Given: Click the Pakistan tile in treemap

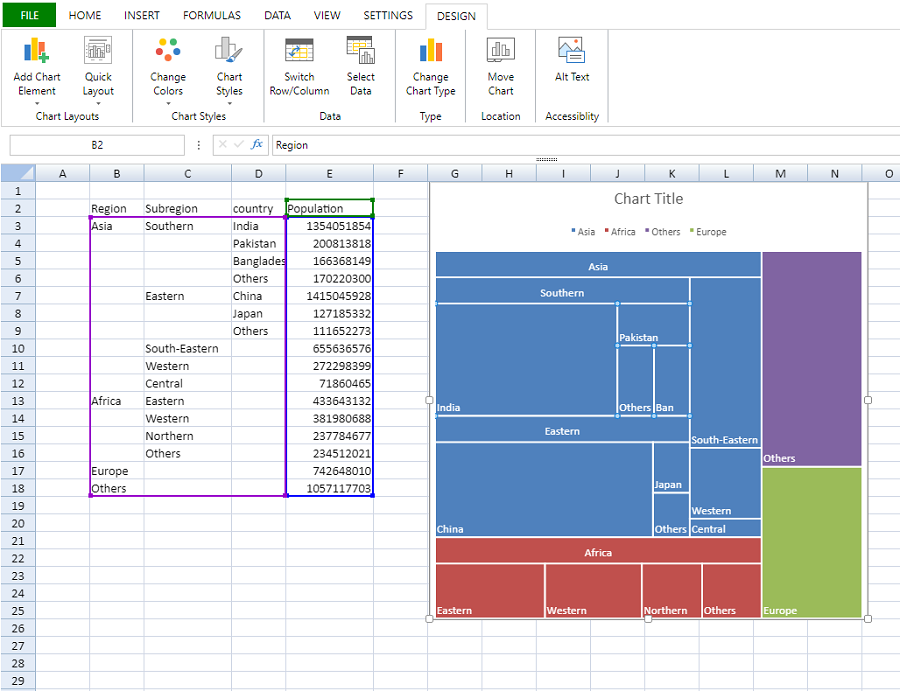Looking at the screenshot, I should pos(653,324).
